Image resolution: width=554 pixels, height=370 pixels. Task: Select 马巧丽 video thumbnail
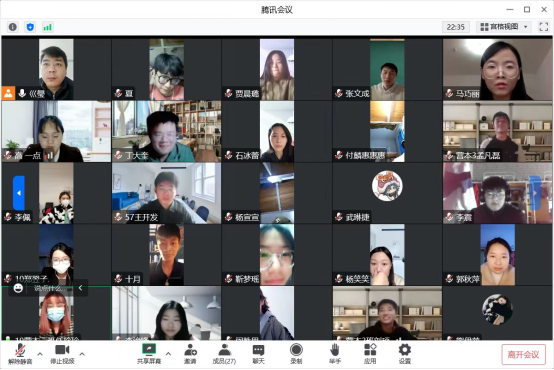click(497, 69)
